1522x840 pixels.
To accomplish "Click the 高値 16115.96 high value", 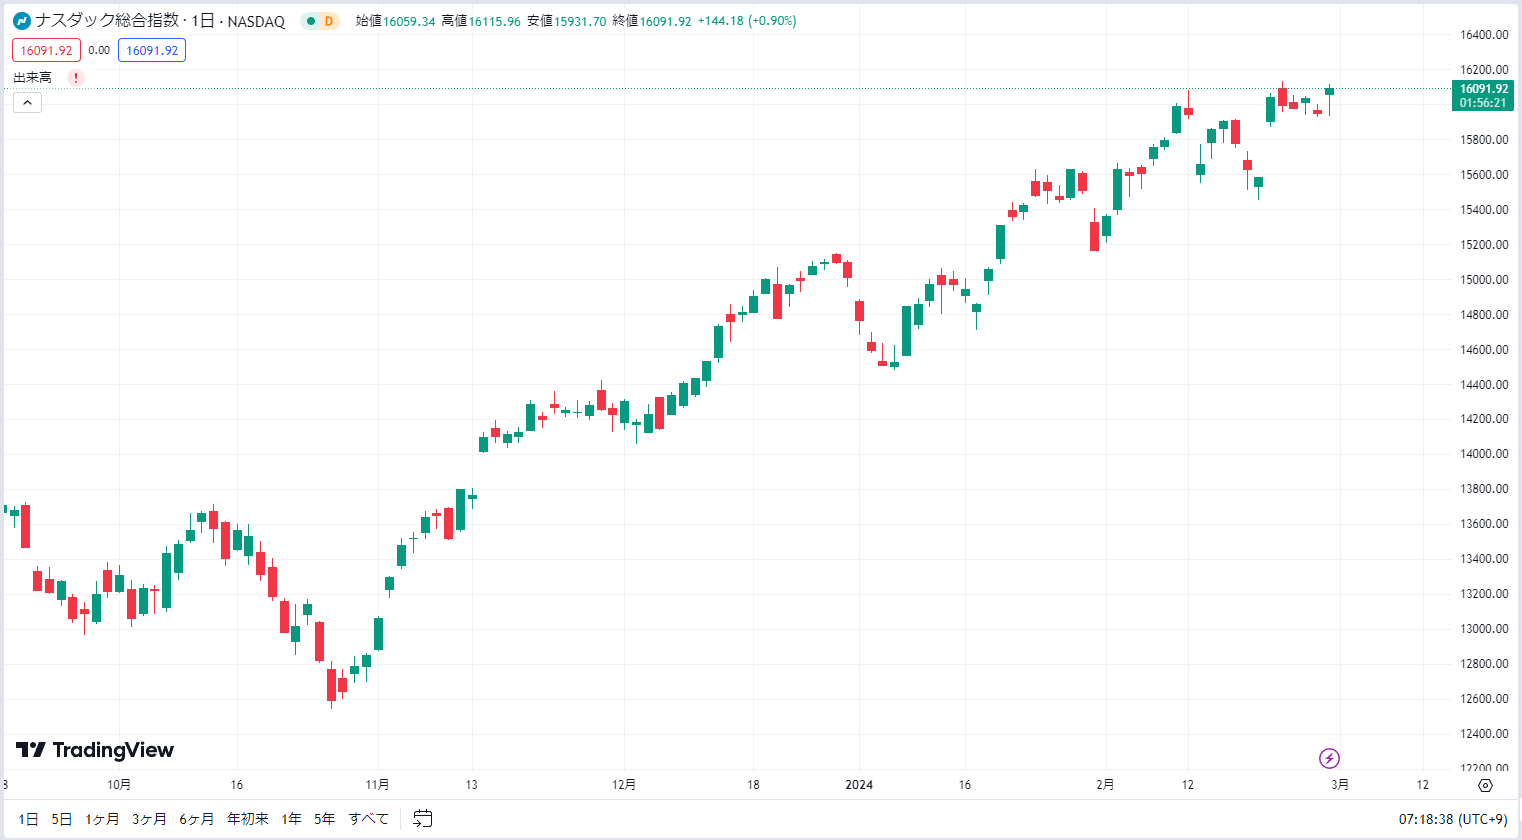I will point(481,21).
